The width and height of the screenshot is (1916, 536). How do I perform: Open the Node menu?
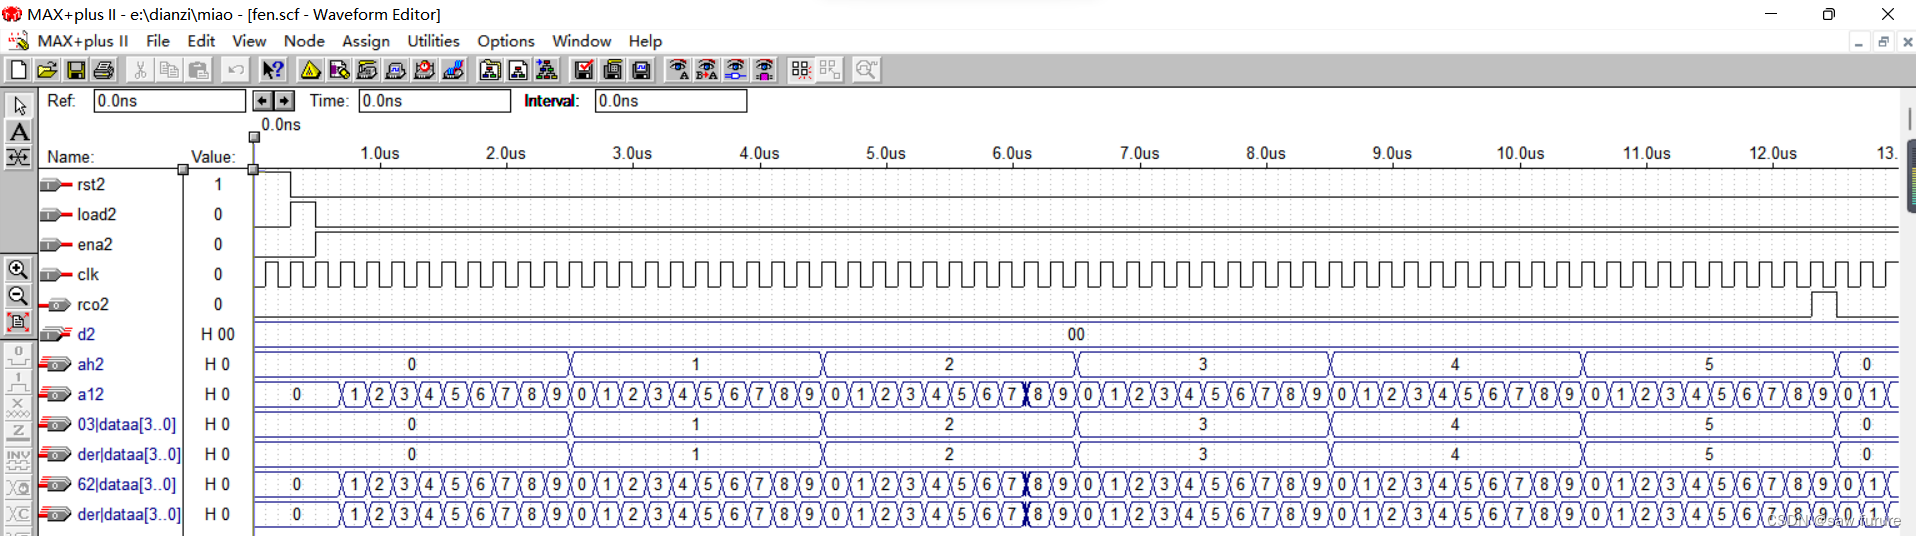[x=304, y=41]
